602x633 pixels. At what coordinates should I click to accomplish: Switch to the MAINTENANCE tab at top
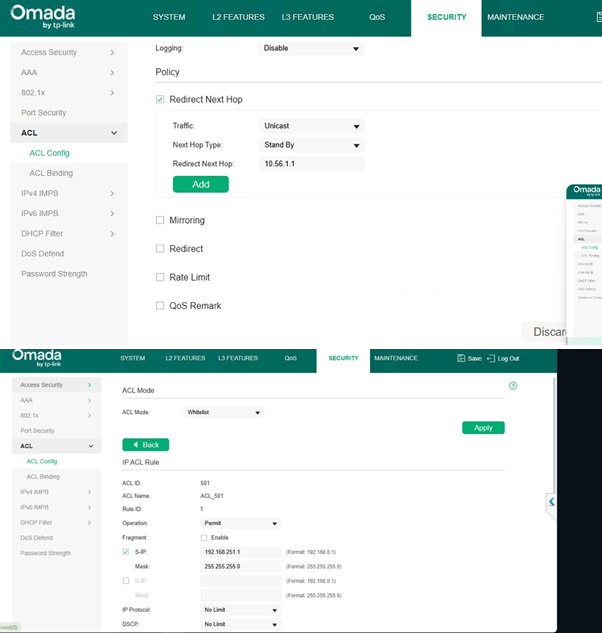pos(515,17)
